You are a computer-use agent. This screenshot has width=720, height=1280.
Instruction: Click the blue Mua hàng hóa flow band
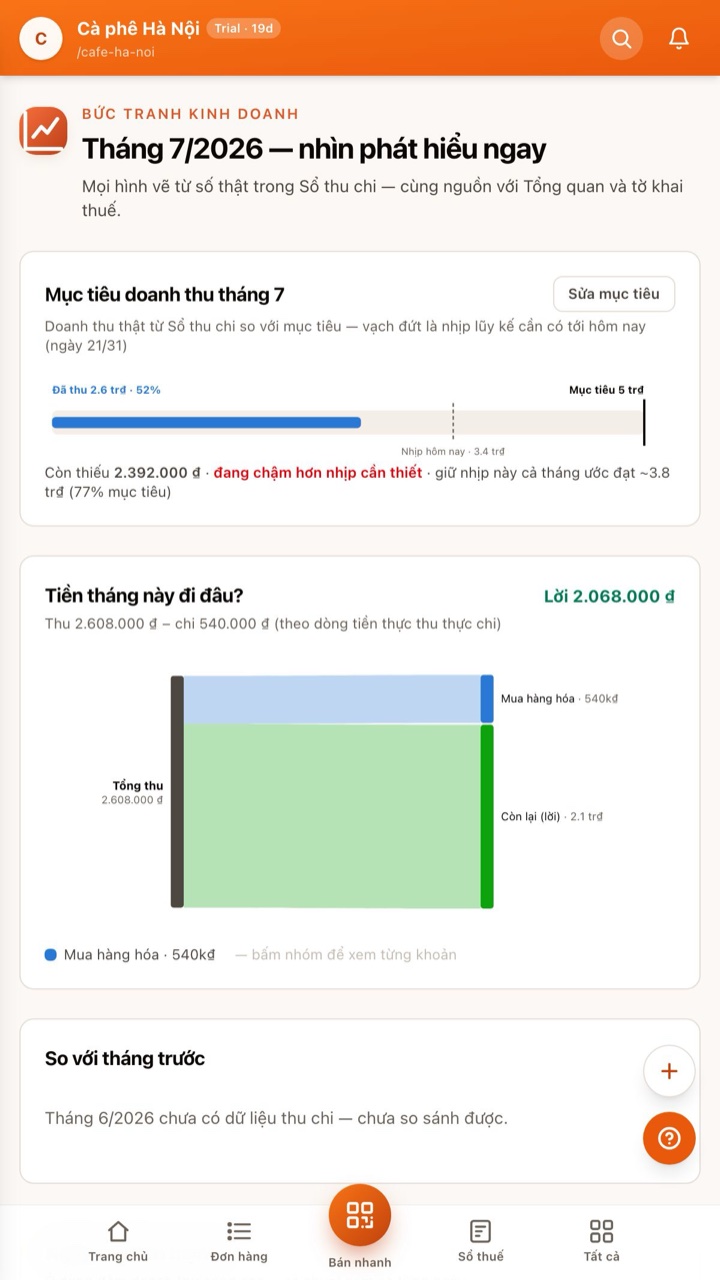coord(332,699)
